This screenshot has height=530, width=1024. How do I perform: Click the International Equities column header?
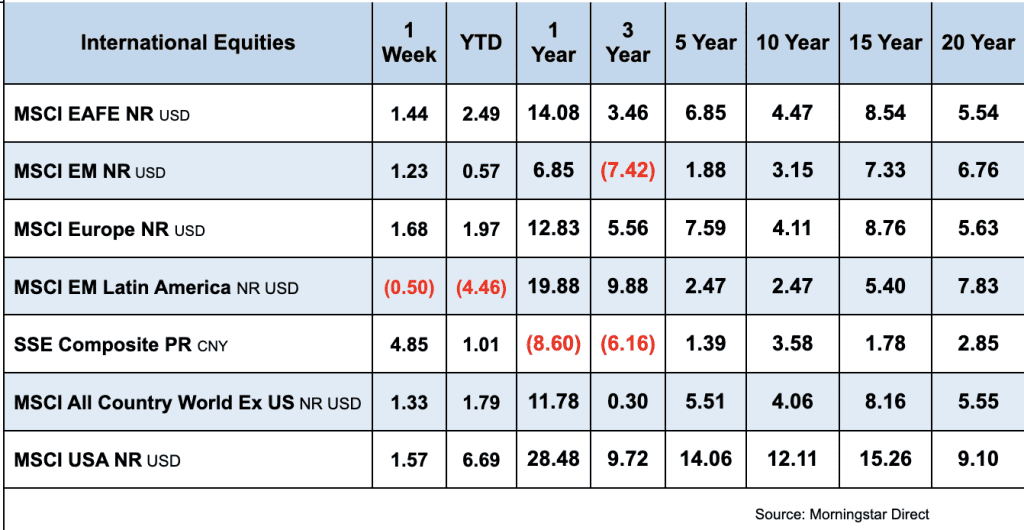(188, 43)
